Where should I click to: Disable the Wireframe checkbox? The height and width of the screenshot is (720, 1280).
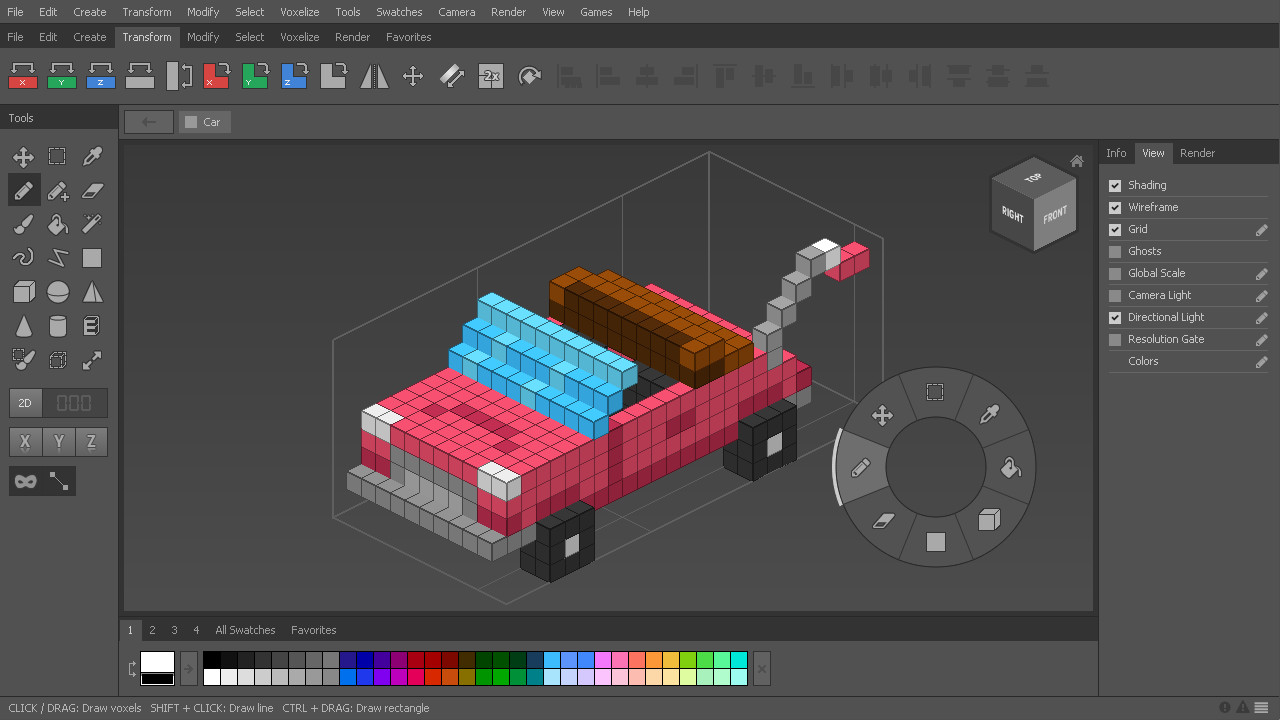coord(1115,207)
